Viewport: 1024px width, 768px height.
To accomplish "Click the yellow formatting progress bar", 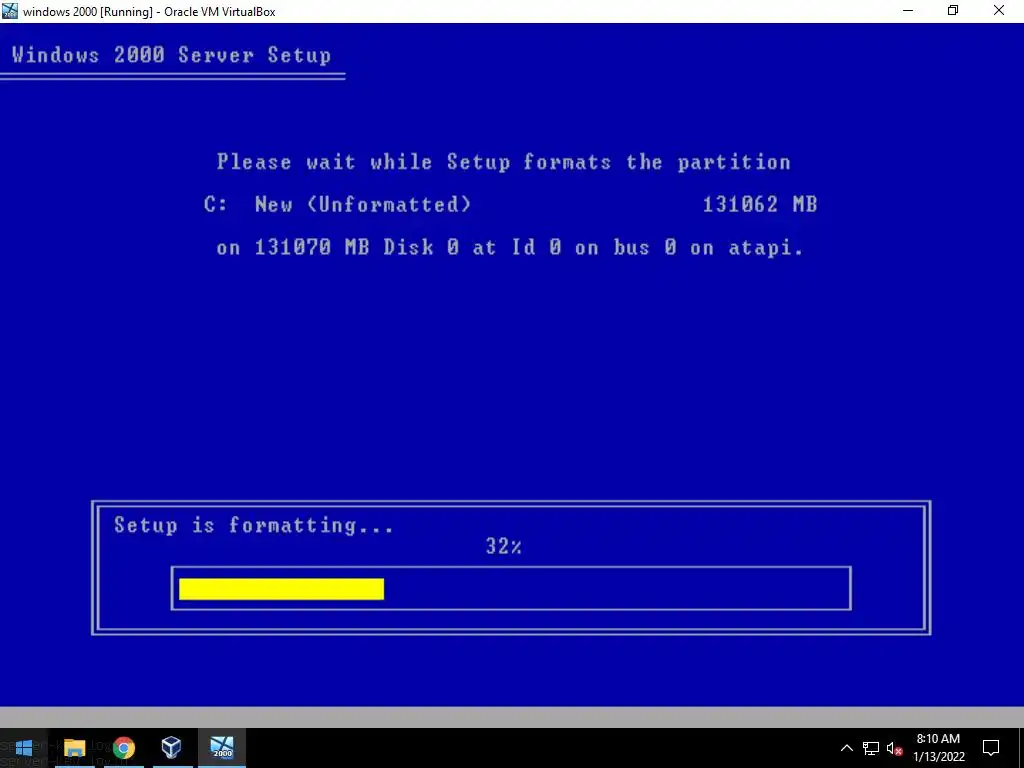I will click(281, 588).
